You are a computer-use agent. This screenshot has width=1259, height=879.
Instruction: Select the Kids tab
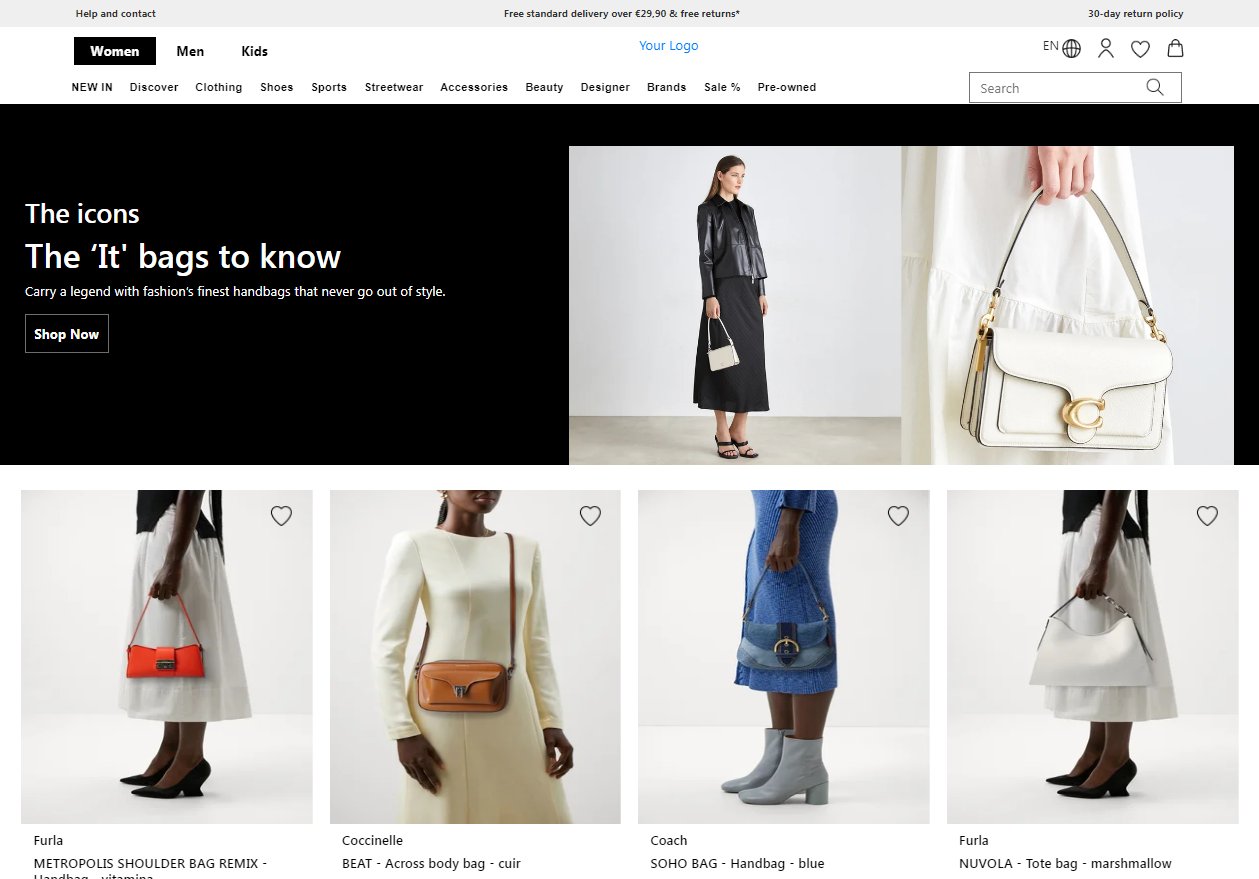pos(254,51)
